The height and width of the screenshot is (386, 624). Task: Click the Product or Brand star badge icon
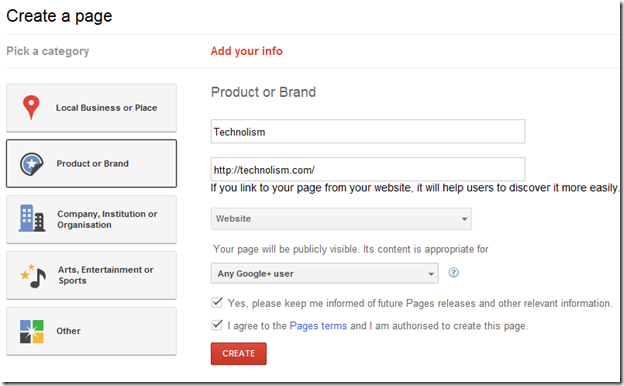coord(31,164)
